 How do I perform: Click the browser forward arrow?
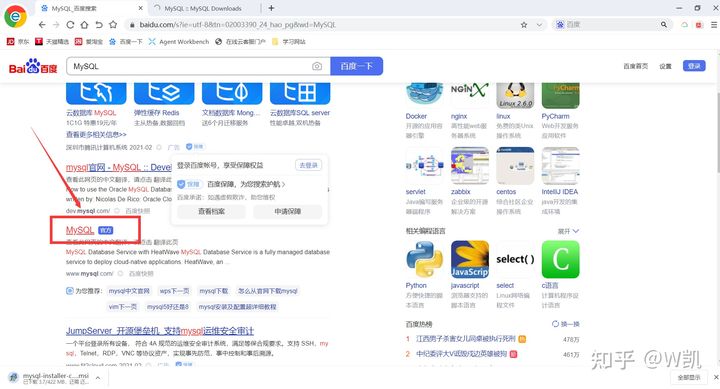pos(56,25)
